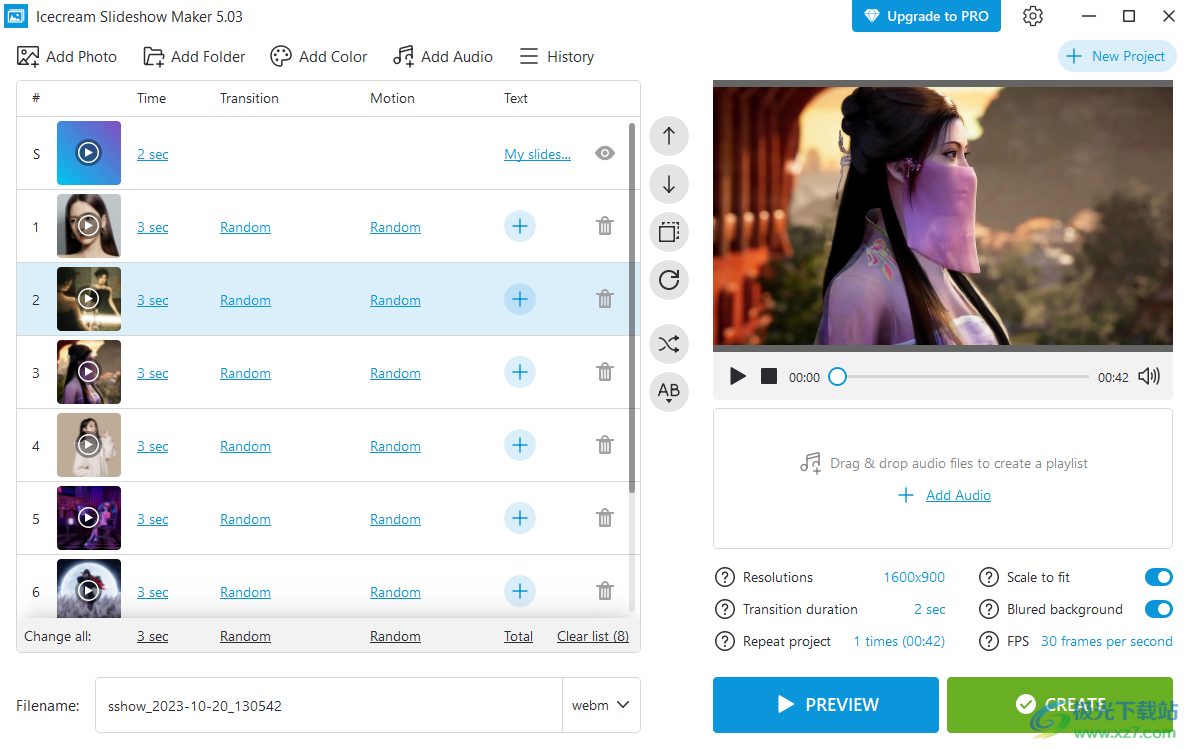
Task: Change slide 2 Motion Random setting
Action: pyautogui.click(x=395, y=300)
